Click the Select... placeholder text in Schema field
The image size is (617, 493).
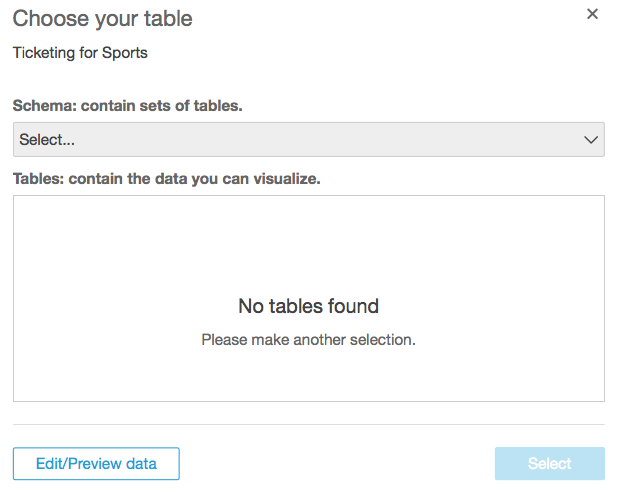tap(47, 140)
